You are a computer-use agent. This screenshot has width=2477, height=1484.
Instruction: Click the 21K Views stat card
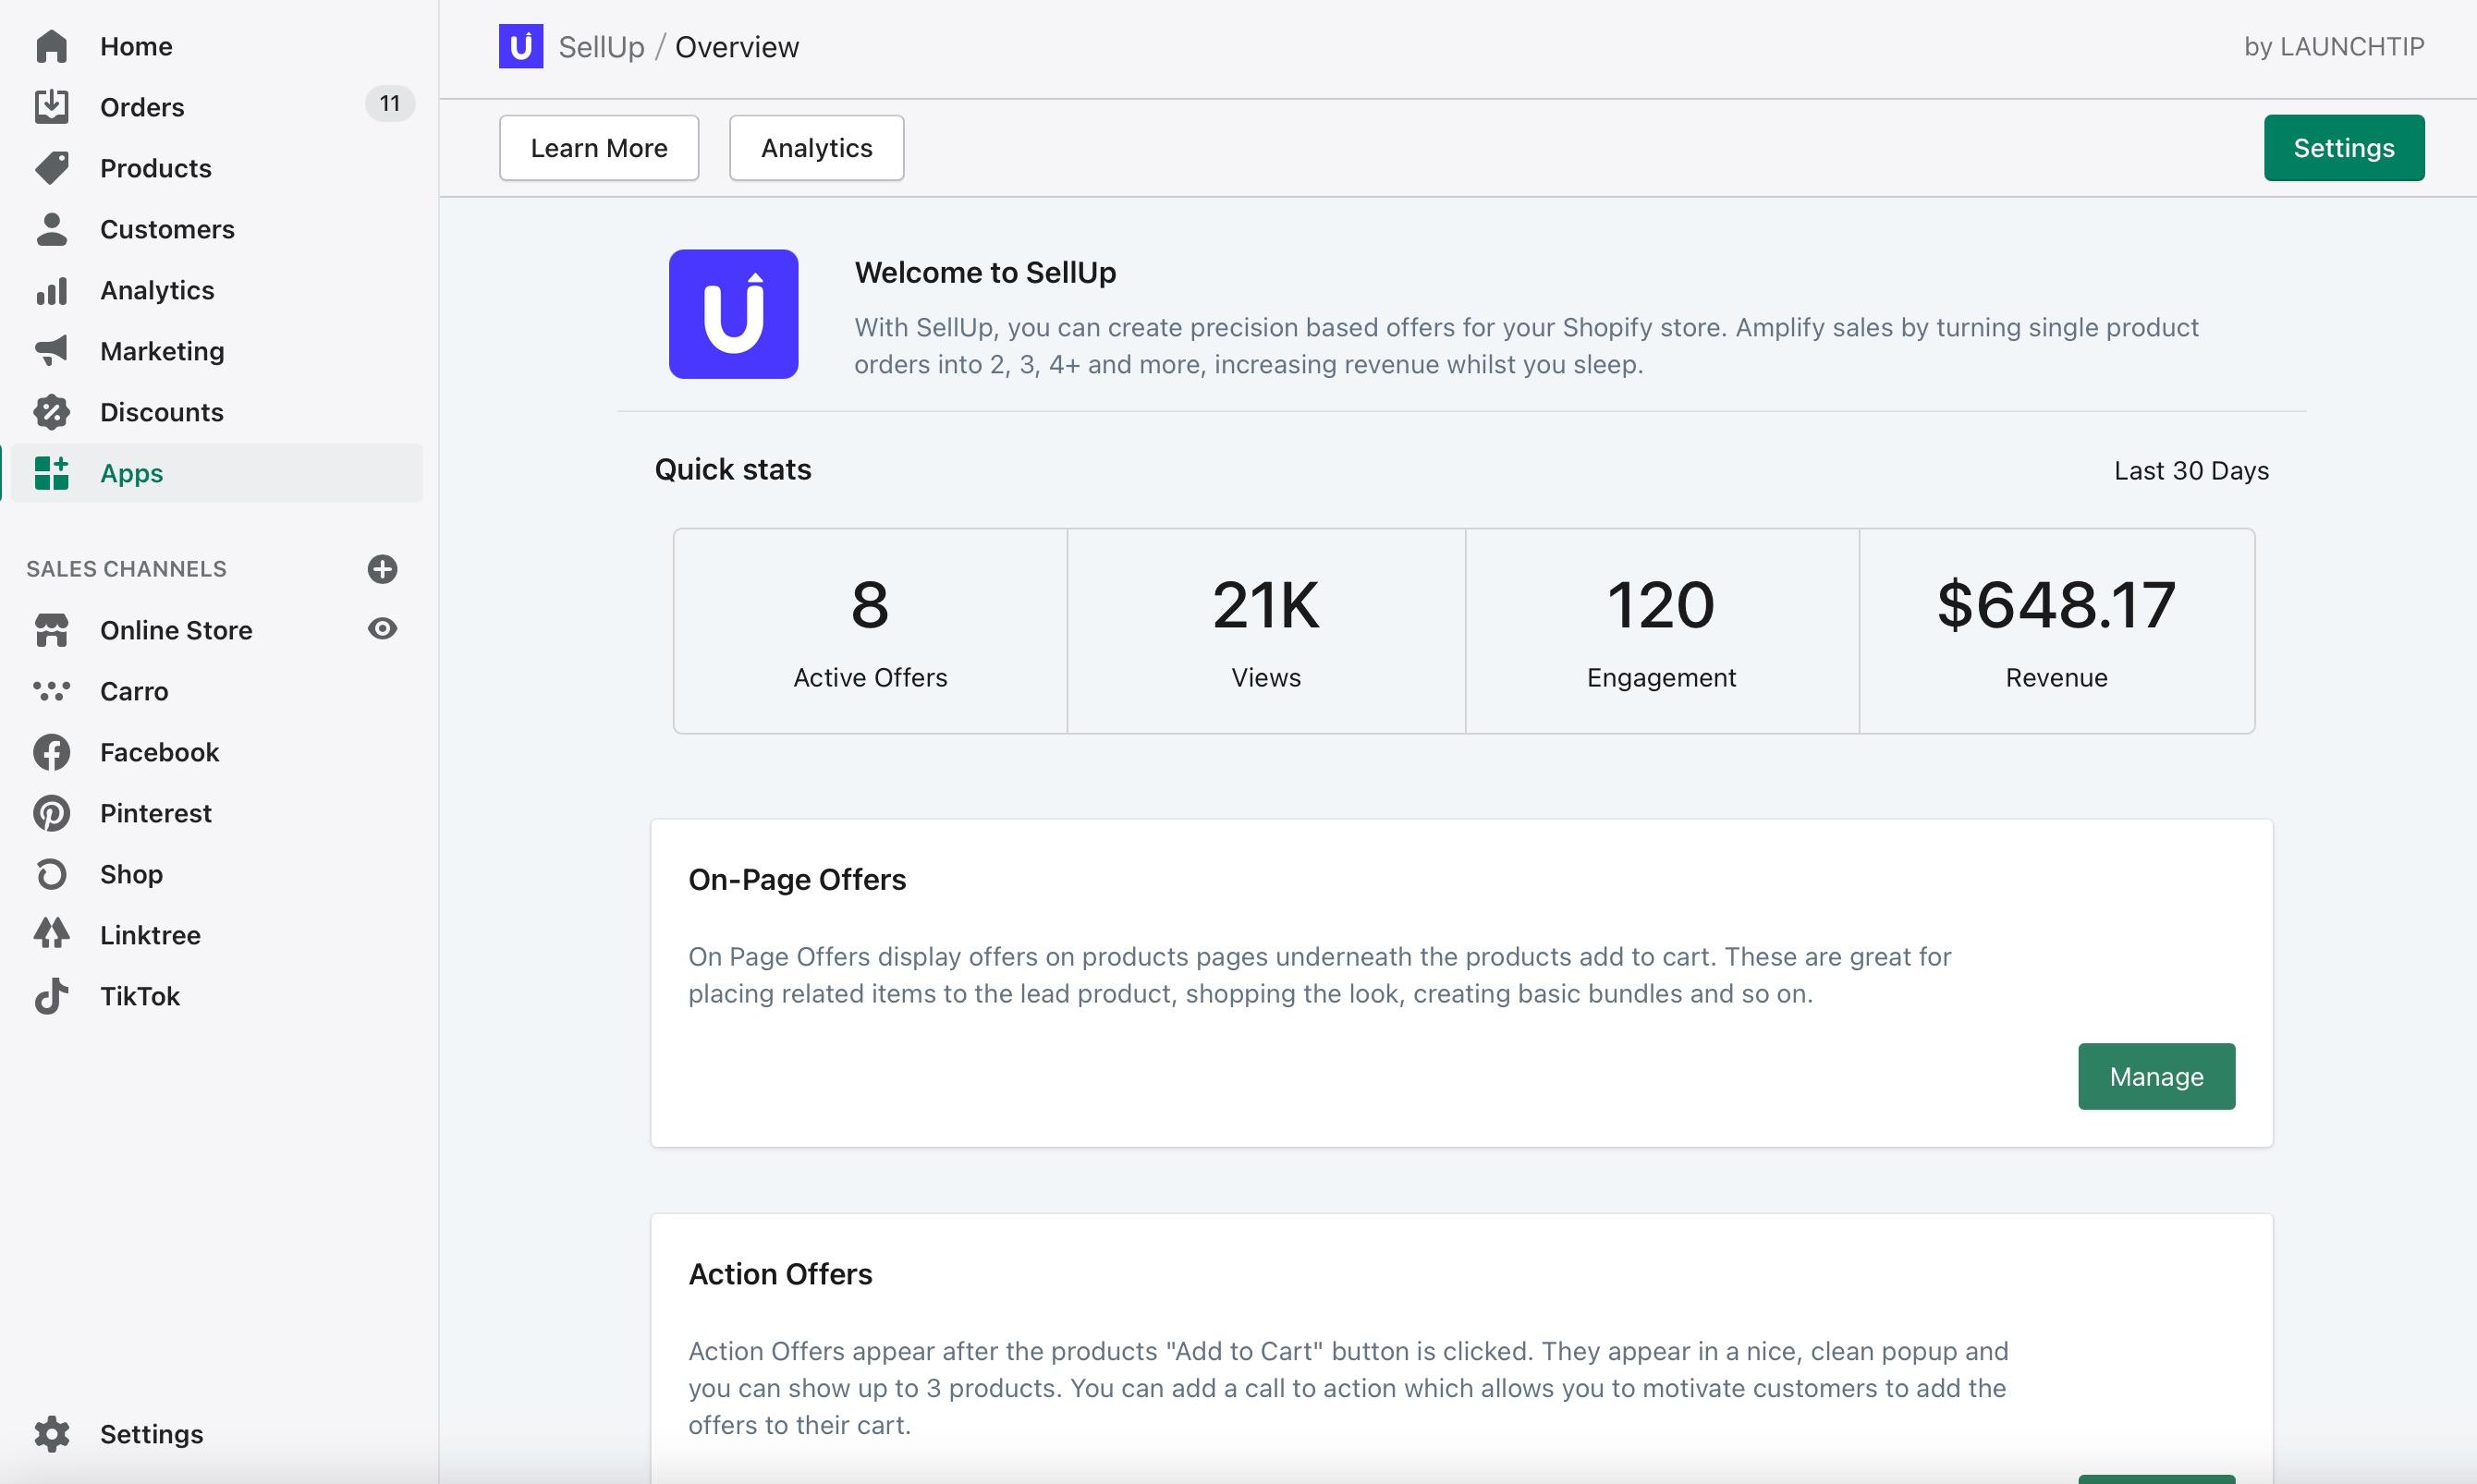pos(1266,631)
